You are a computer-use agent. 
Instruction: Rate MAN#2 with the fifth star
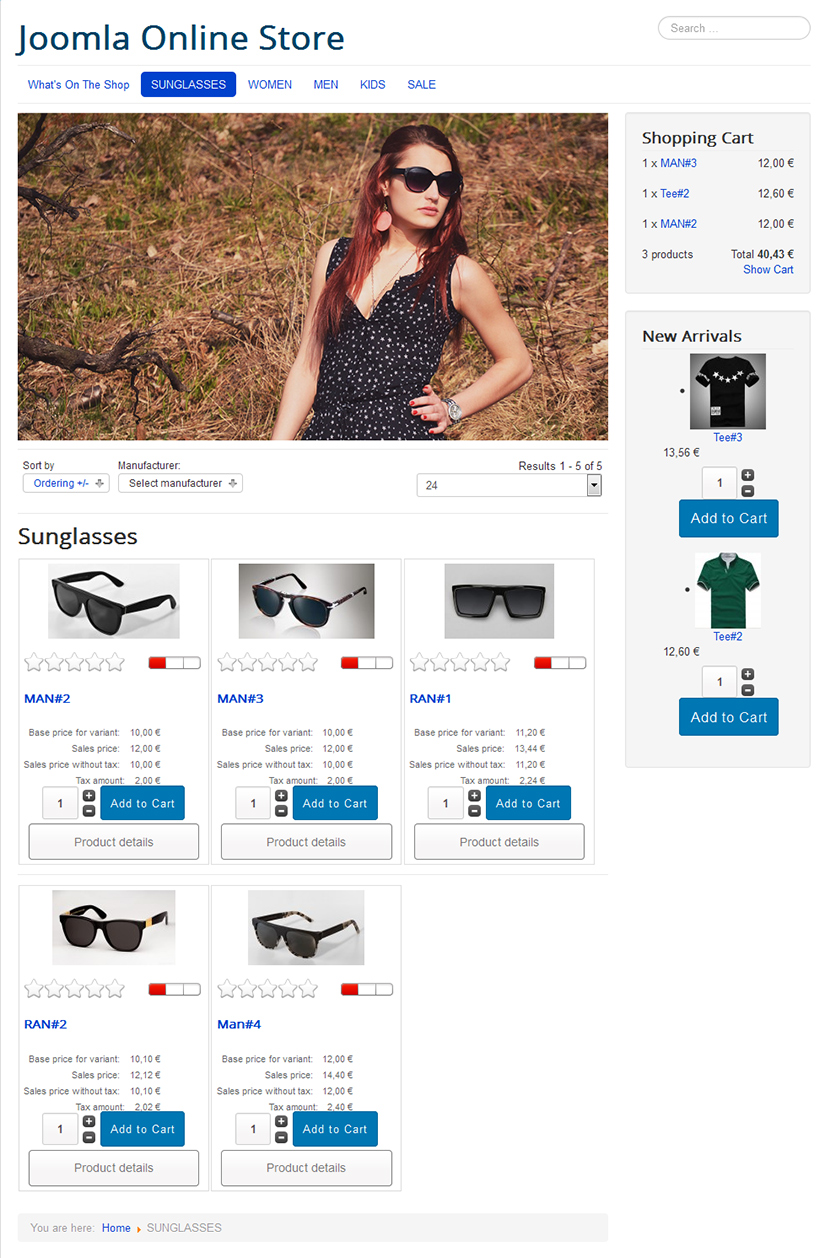click(x=114, y=662)
